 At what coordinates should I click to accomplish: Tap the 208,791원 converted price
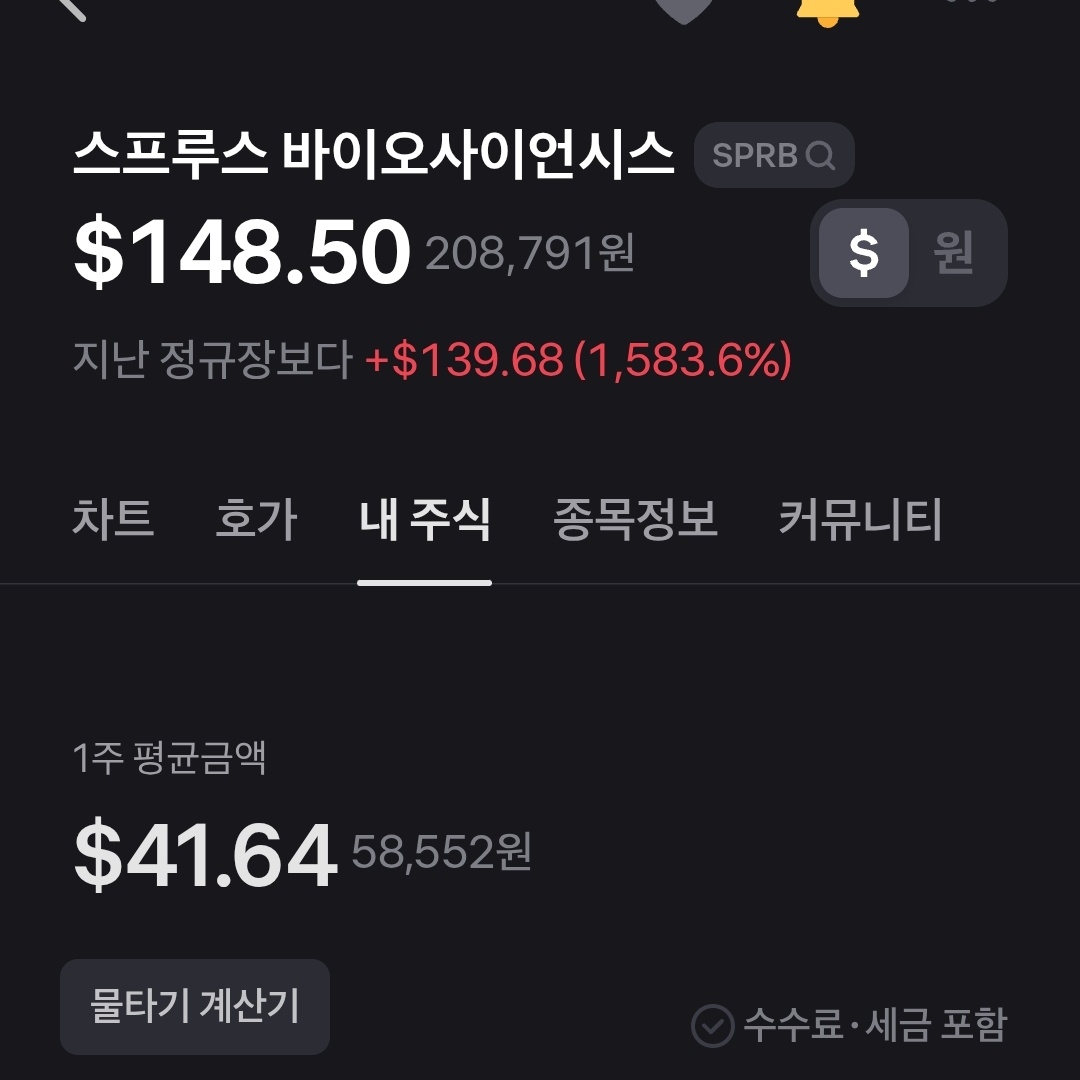530,254
